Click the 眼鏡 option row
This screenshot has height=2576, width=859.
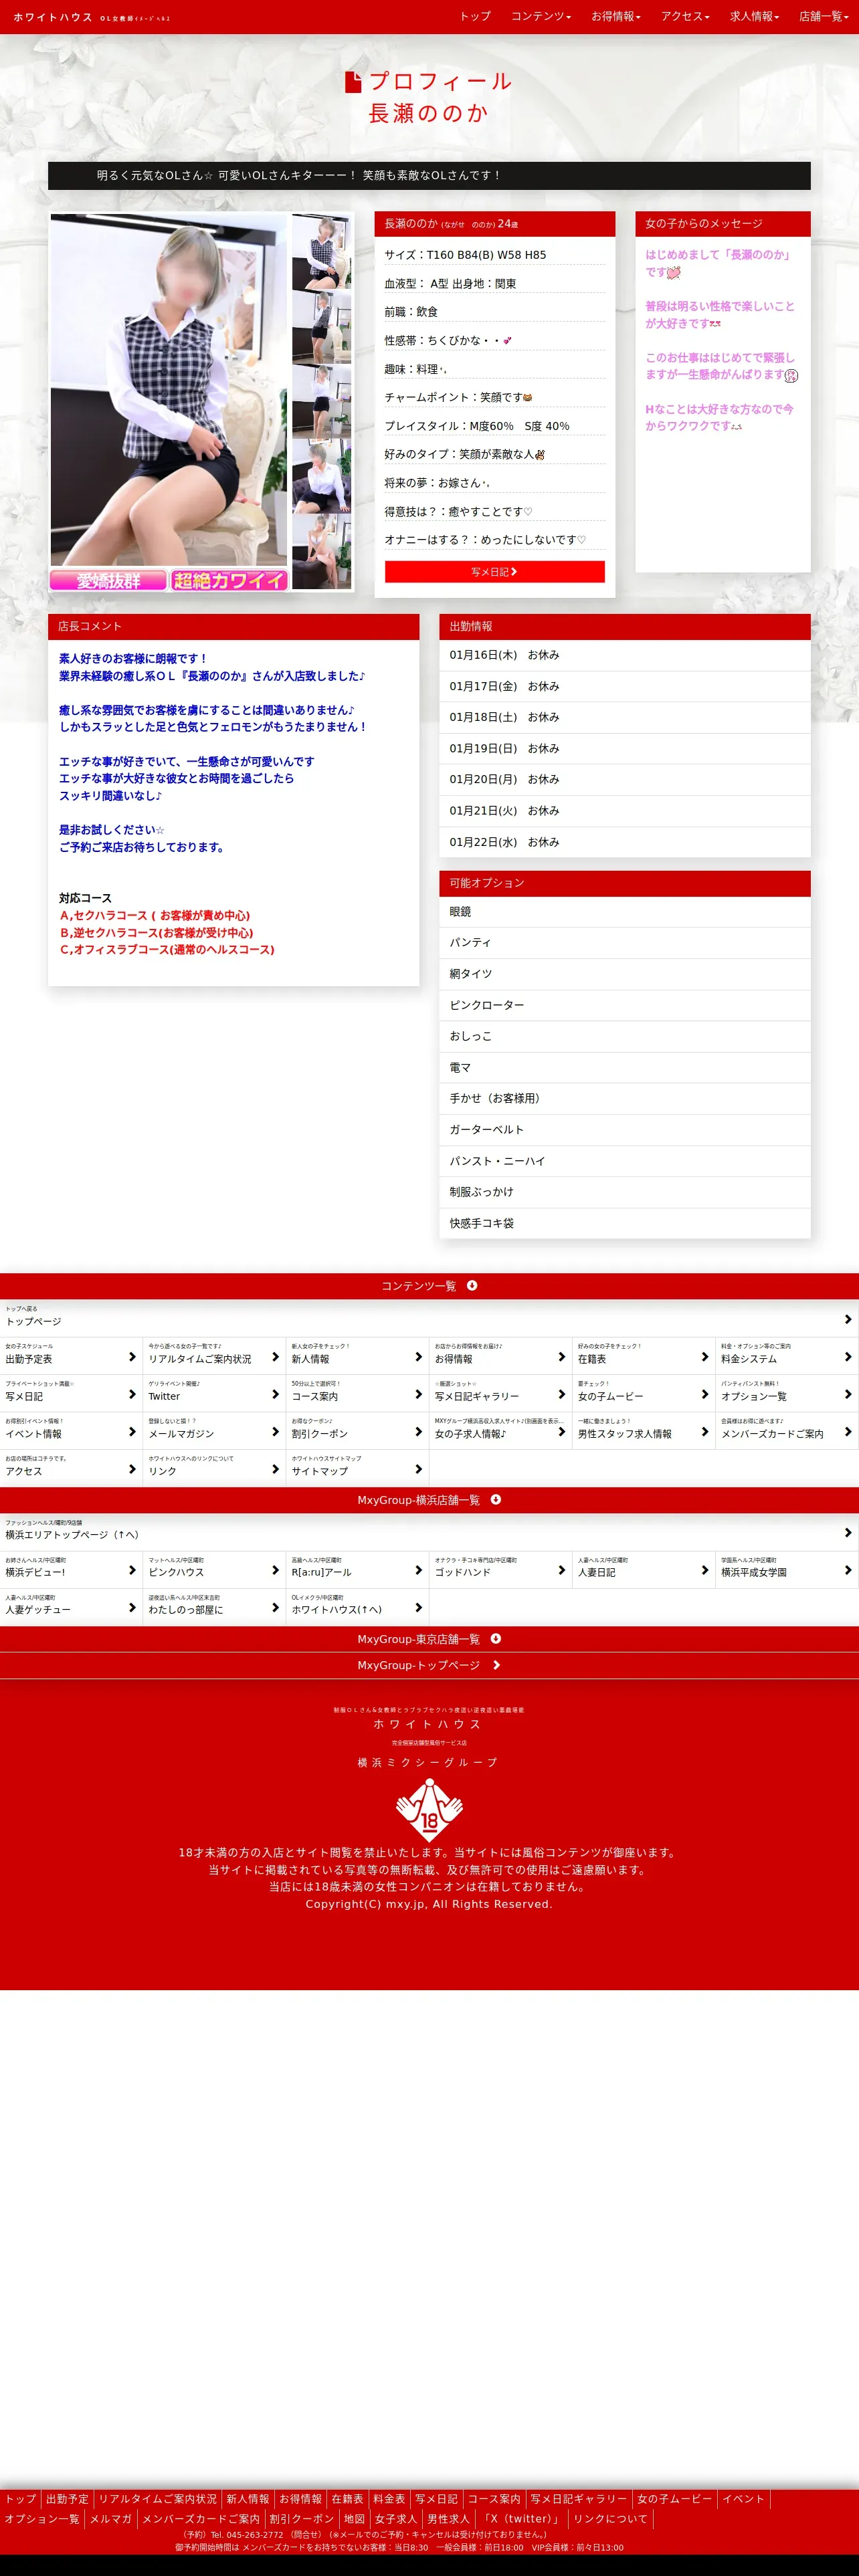pos(625,912)
